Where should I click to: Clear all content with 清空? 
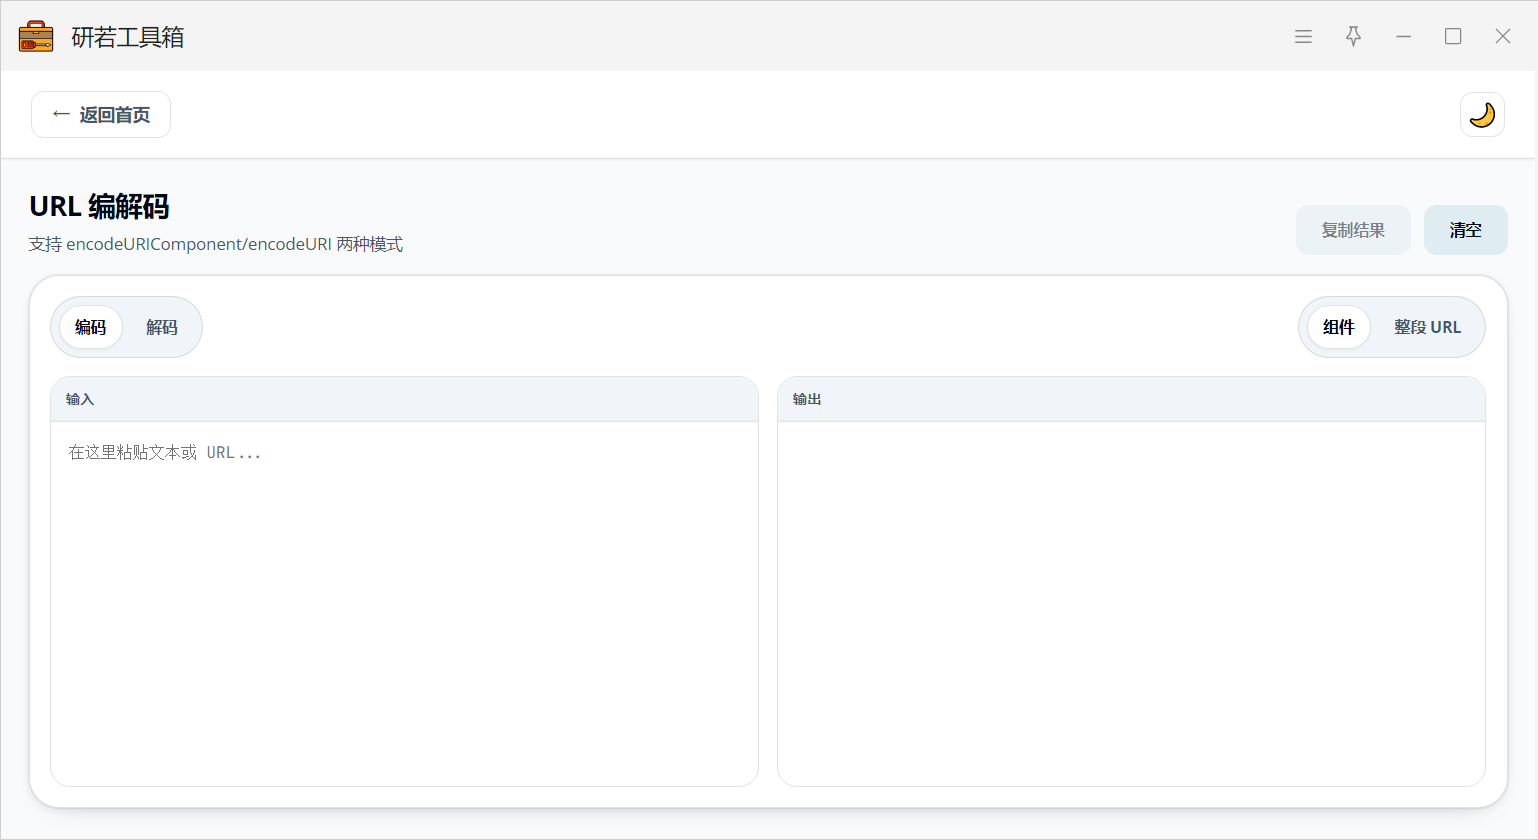(x=1465, y=230)
